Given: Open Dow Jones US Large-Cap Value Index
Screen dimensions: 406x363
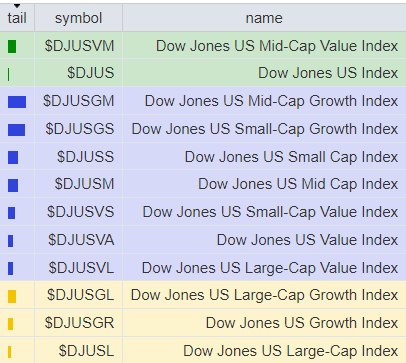Looking at the screenshot, I should click(x=270, y=268).
